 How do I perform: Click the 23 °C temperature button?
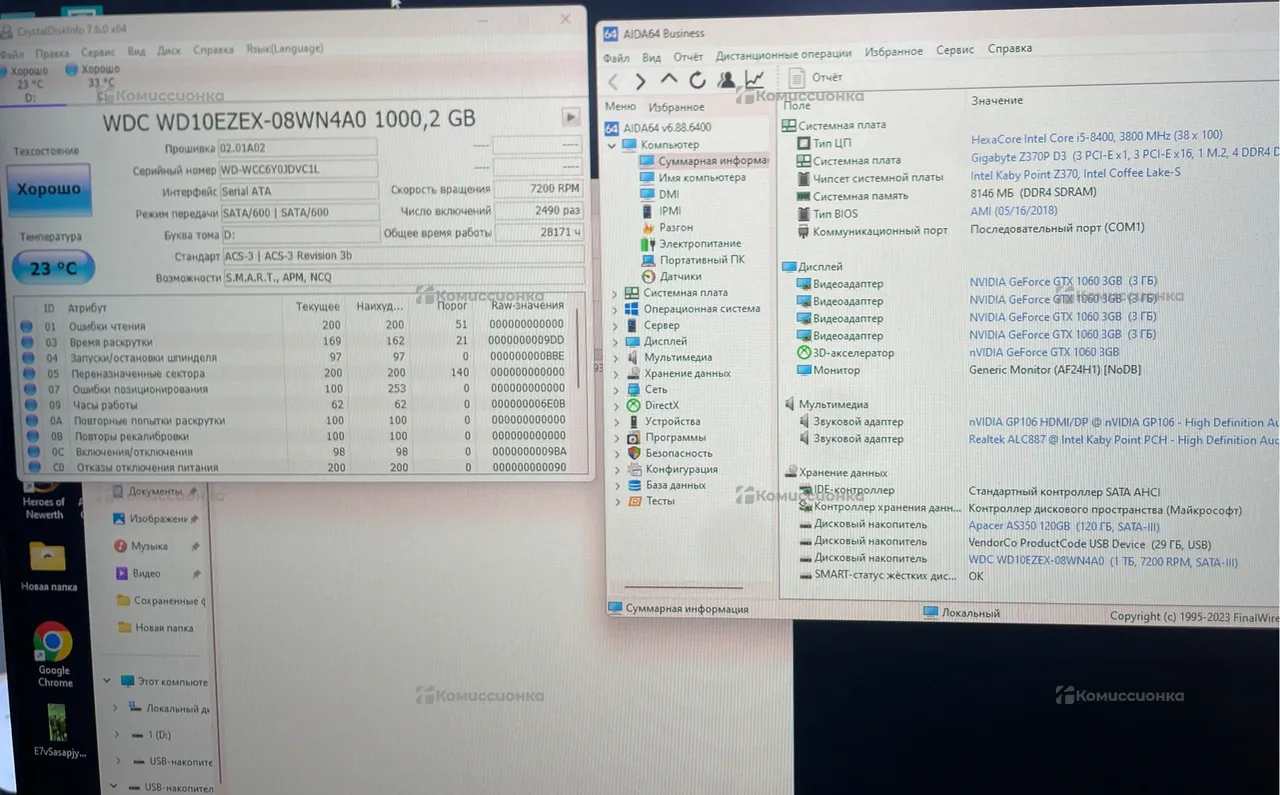(53, 268)
